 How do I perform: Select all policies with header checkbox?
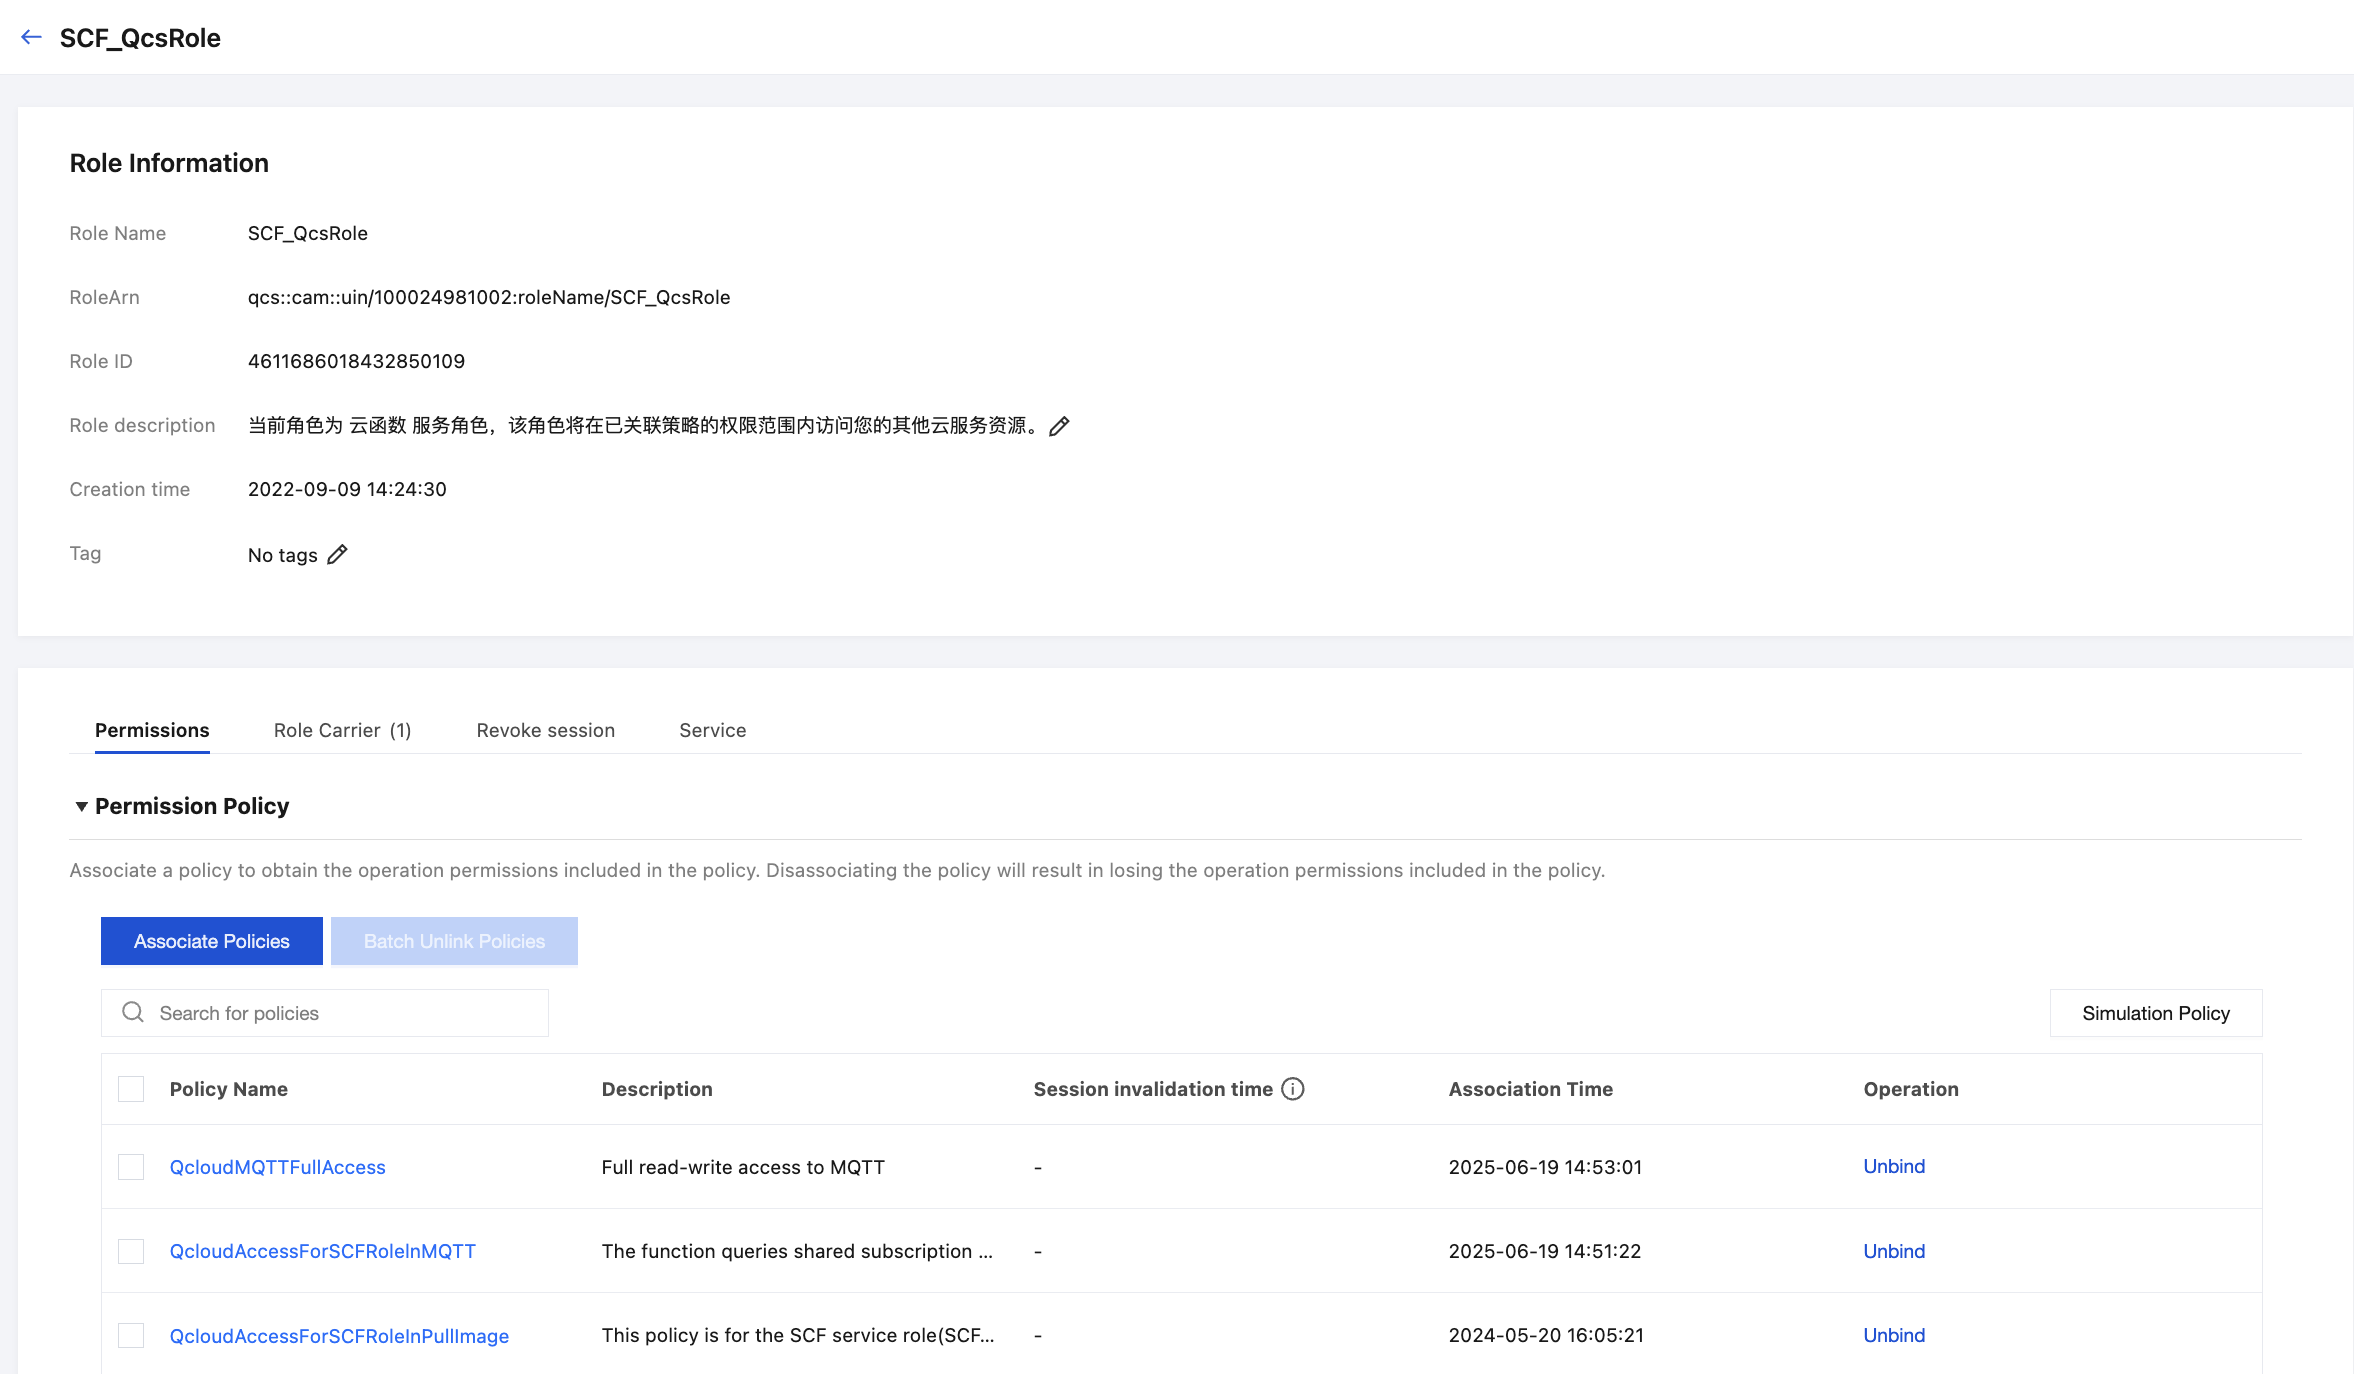131,1089
